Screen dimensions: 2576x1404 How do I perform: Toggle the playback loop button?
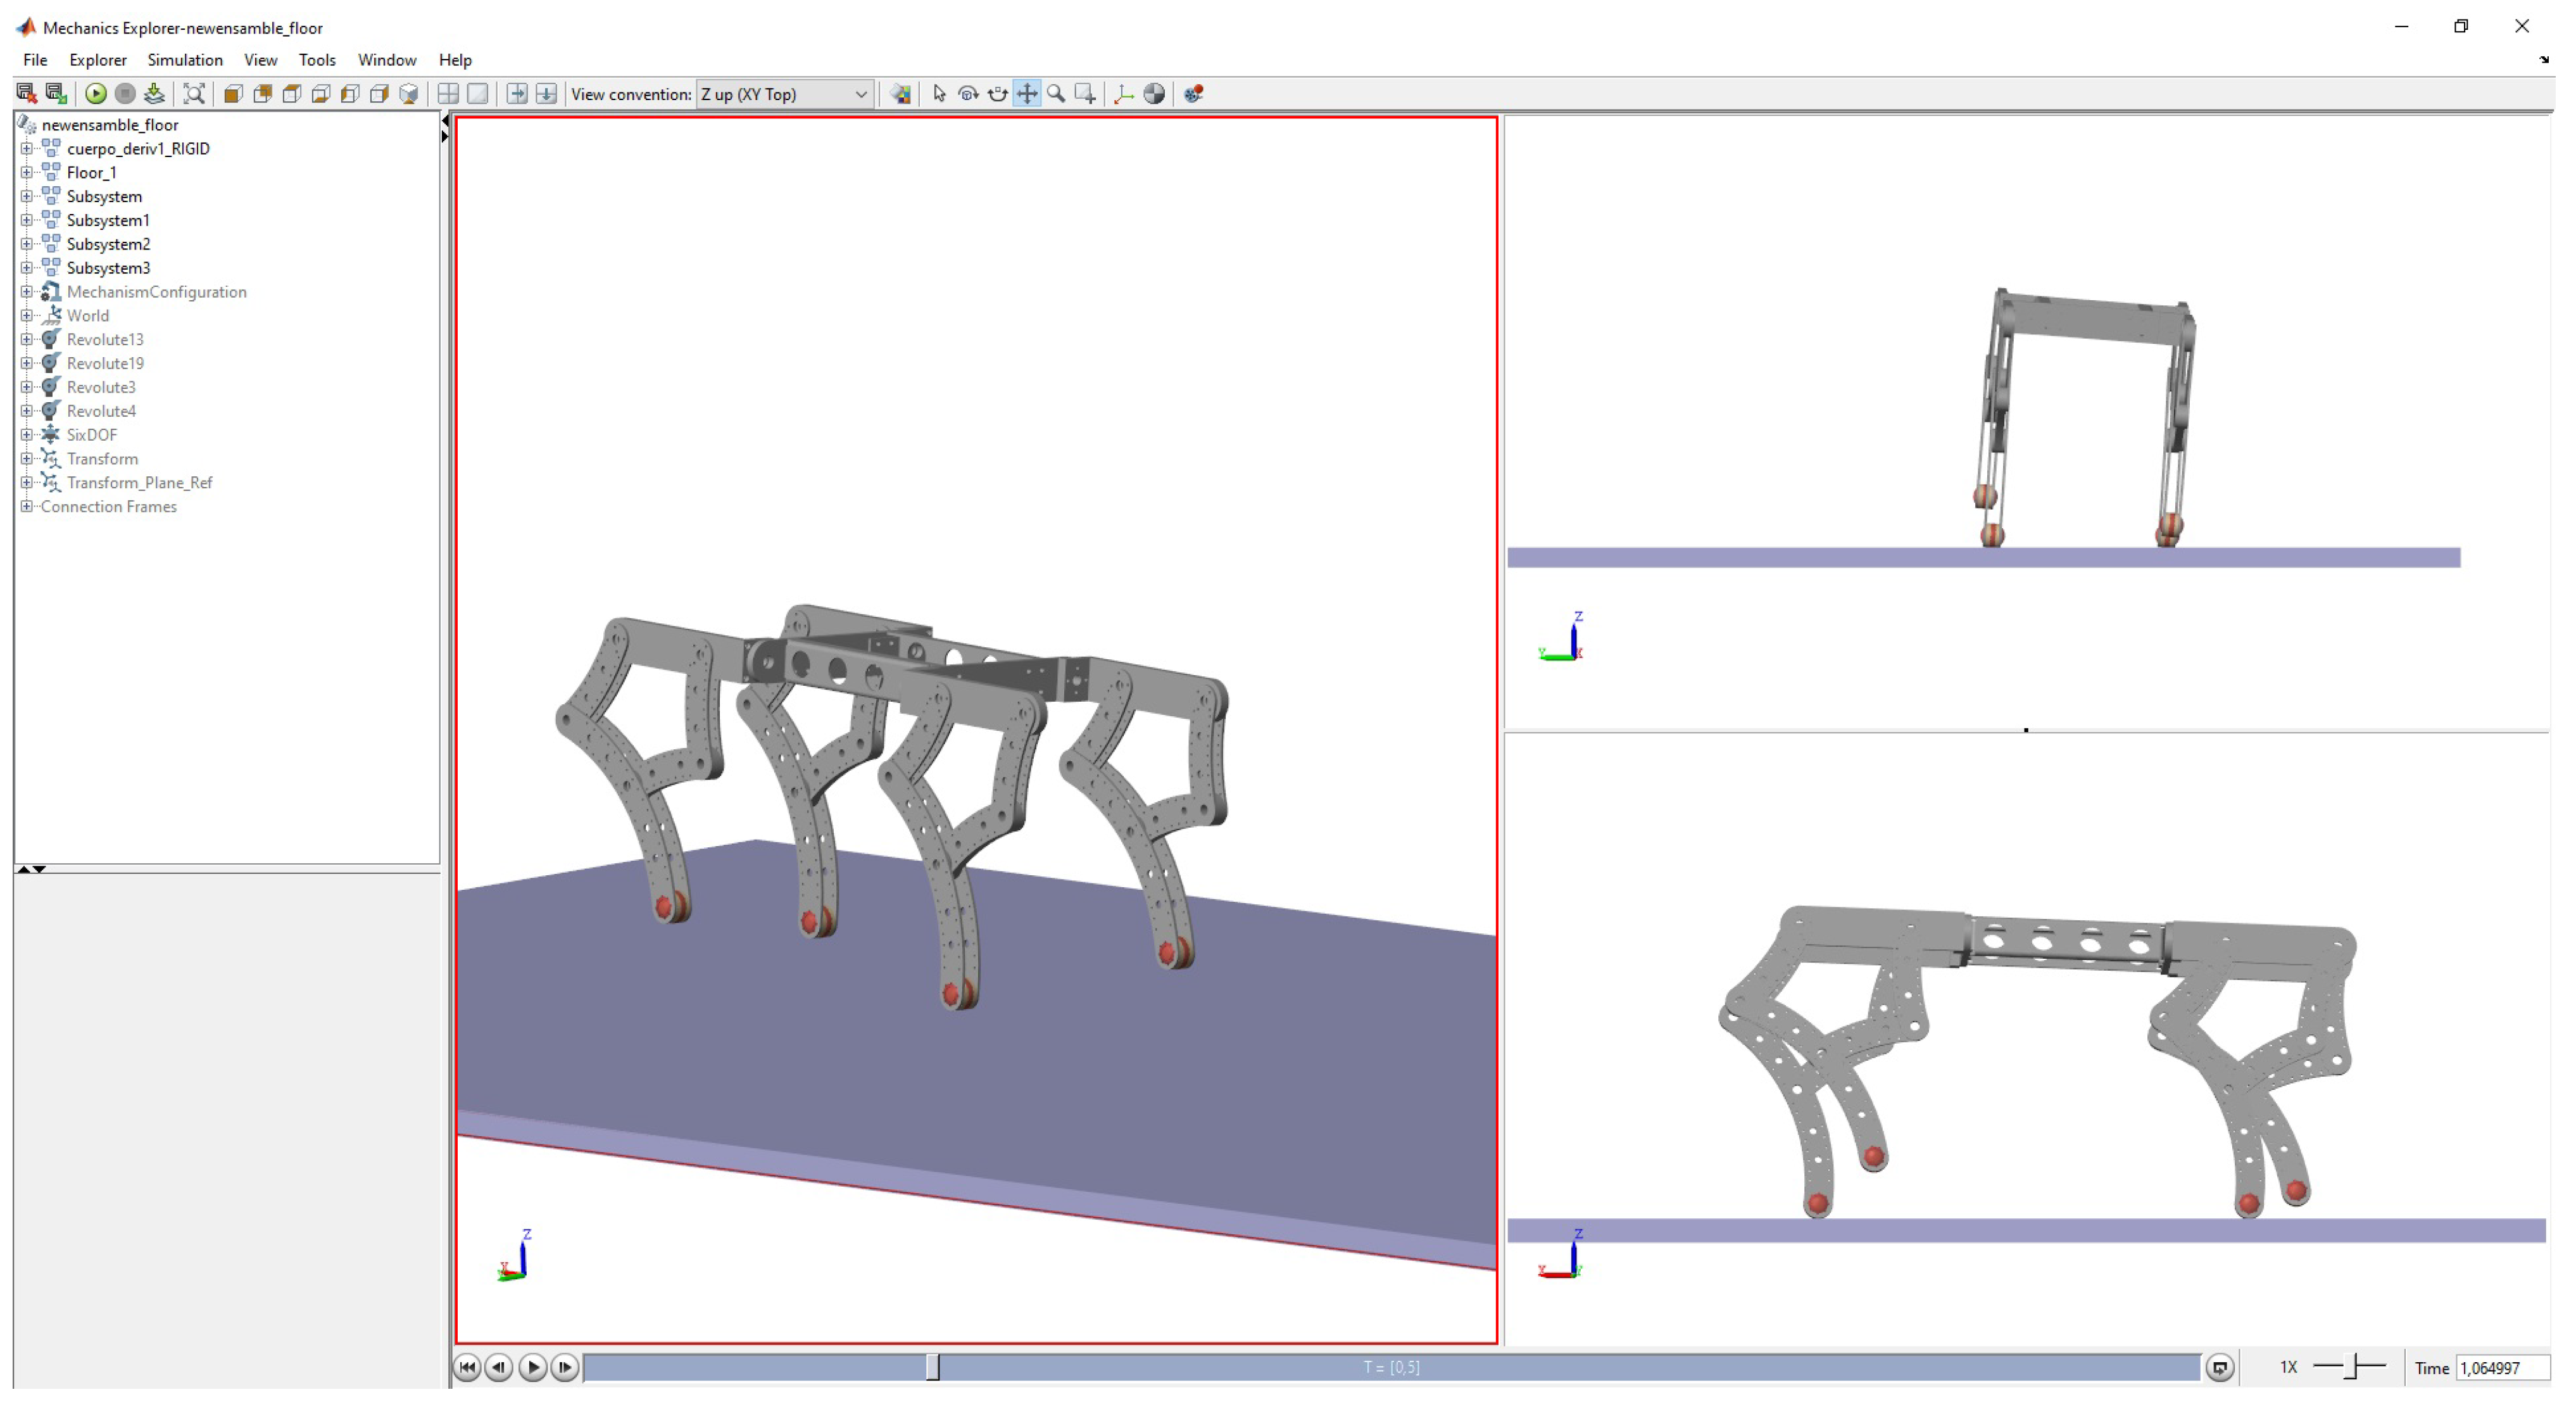[x=2219, y=1367]
